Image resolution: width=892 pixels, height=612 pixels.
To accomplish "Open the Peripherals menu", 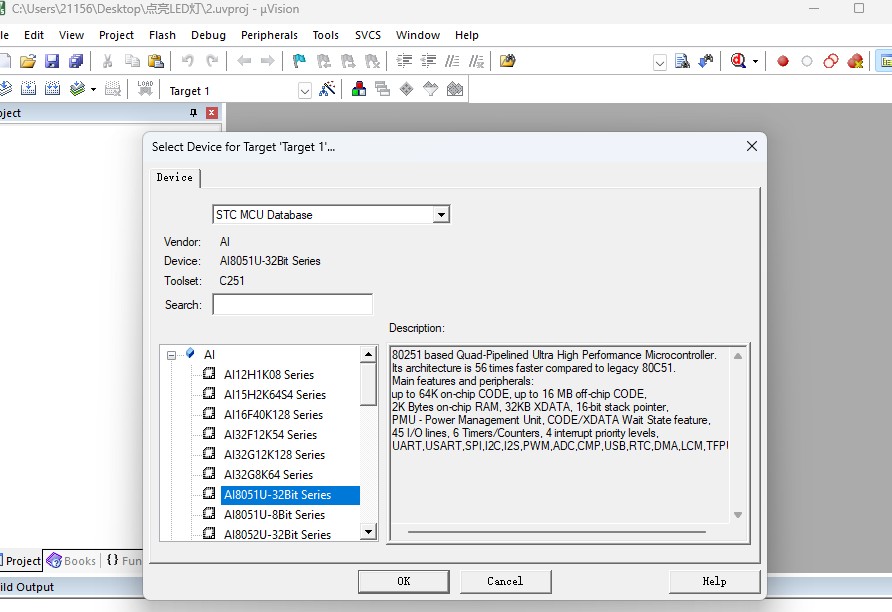I will 269,35.
